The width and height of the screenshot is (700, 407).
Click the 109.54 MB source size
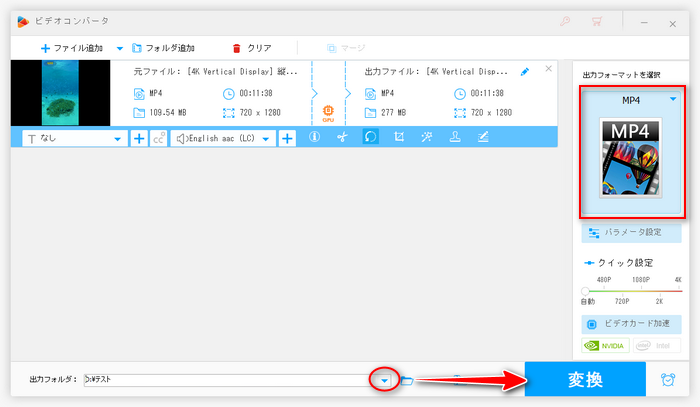pyautogui.click(x=168, y=112)
